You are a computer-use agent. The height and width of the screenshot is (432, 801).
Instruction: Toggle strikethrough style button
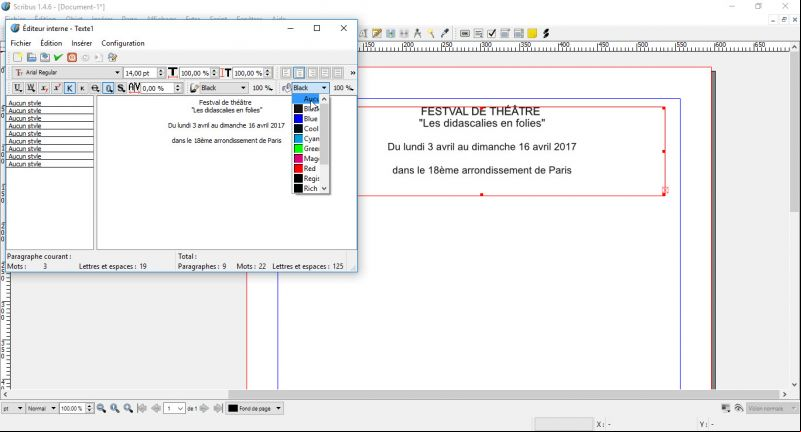click(95, 88)
